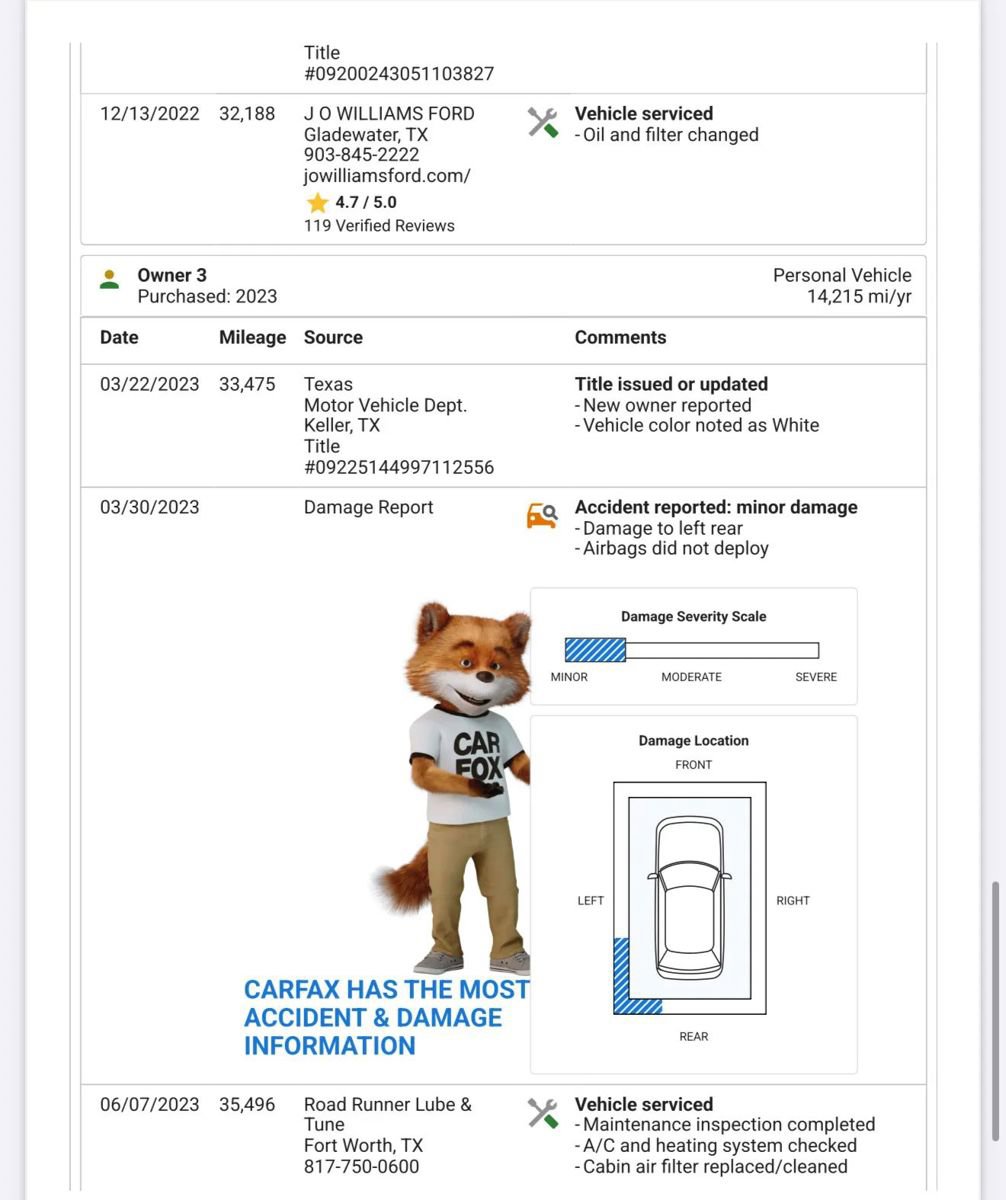Screen dimensions: 1006x1200
Task: Click the wrench icon beside J O Williams Ford service
Action: coord(542,123)
